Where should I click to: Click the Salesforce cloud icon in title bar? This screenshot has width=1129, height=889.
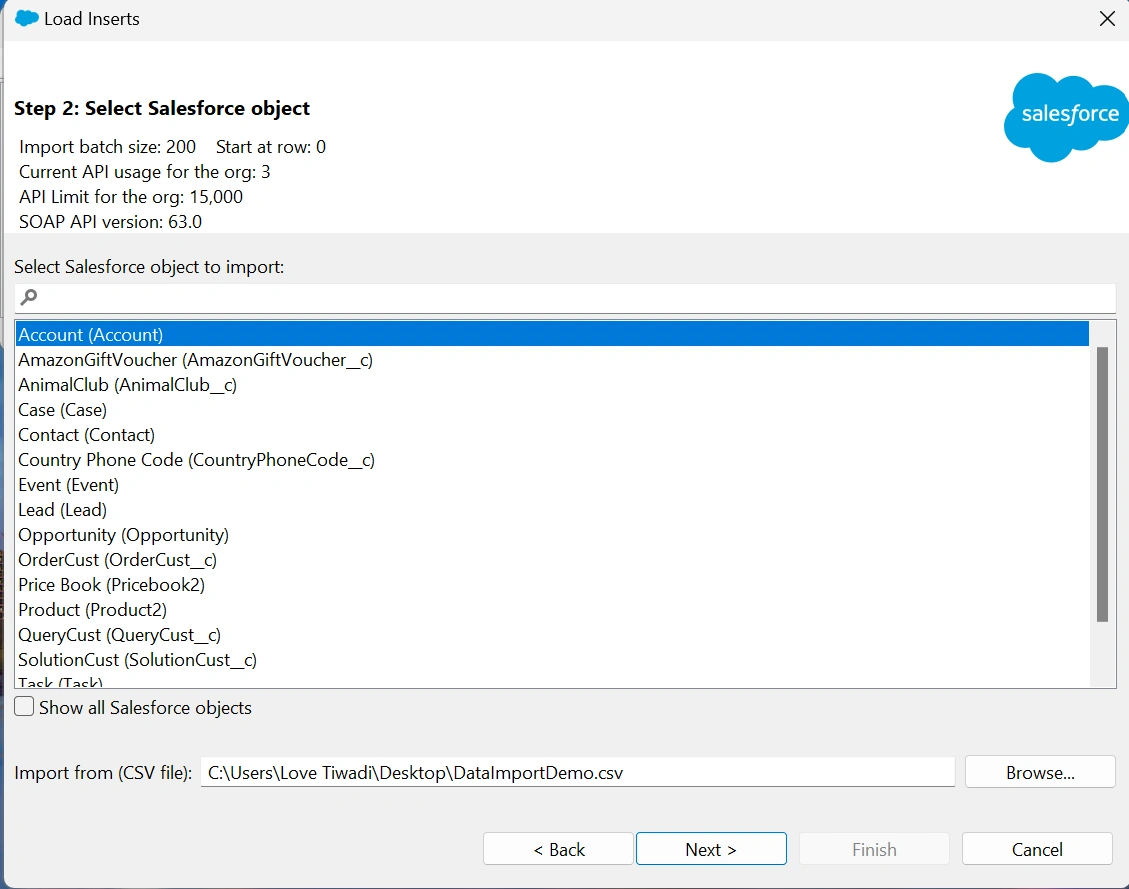pyautogui.click(x=25, y=18)
